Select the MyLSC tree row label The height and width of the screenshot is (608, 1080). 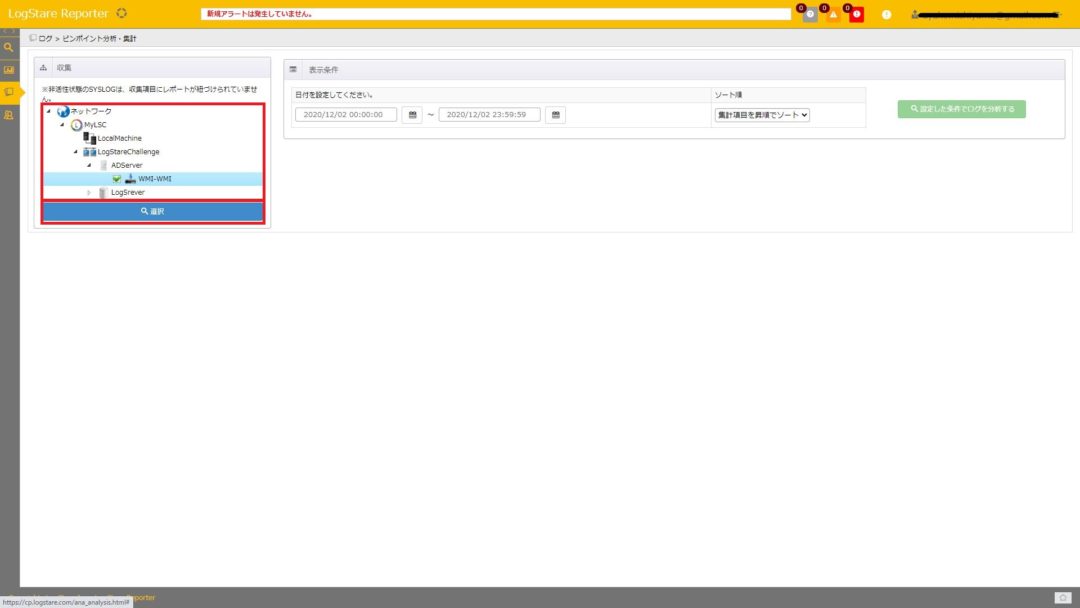[x=95, y=125]
